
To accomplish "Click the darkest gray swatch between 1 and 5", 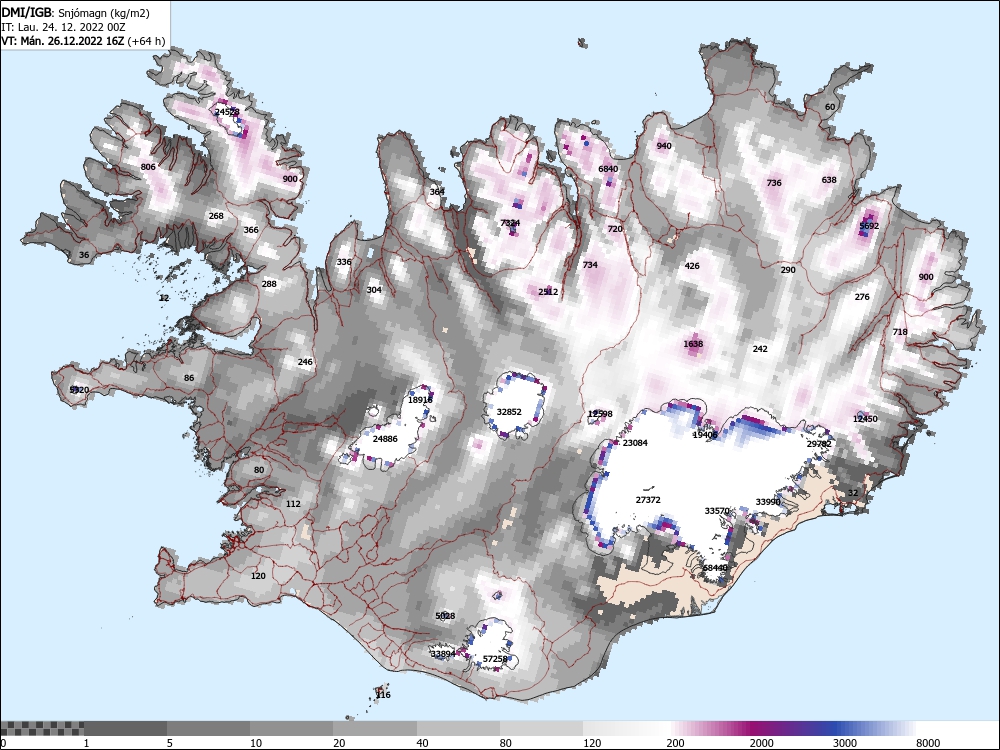I will click(125, 728).
